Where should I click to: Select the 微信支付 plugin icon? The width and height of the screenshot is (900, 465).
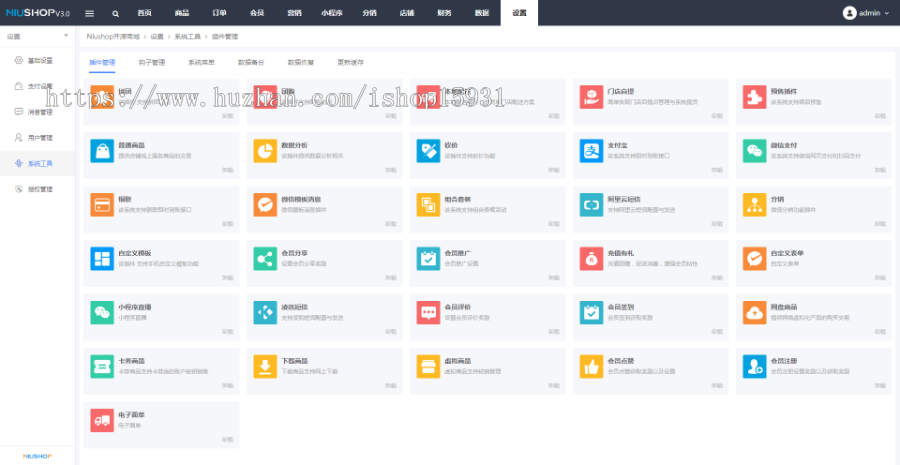click(x=754, y=150)
